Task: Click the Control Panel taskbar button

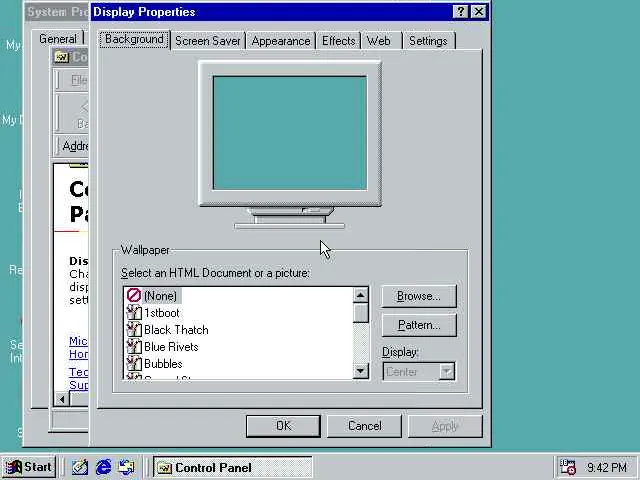Action: [233, 467]
